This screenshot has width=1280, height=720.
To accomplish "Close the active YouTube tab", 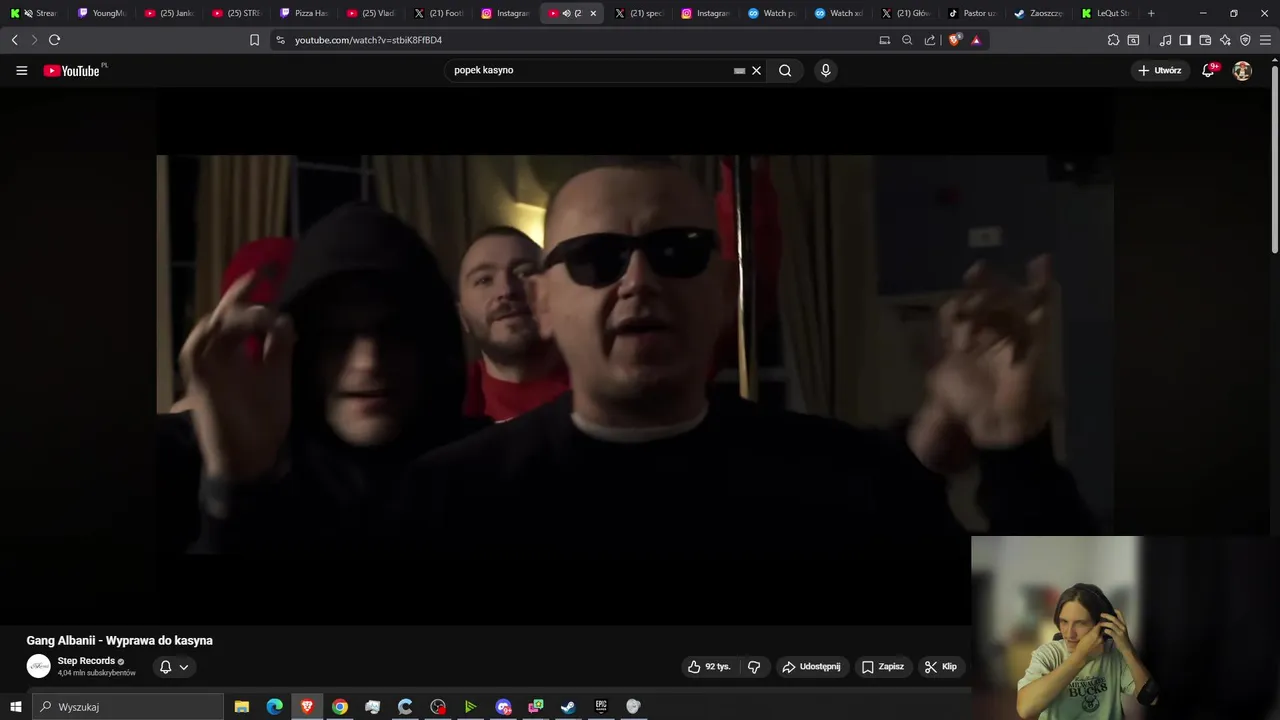I will coord(593,13).
